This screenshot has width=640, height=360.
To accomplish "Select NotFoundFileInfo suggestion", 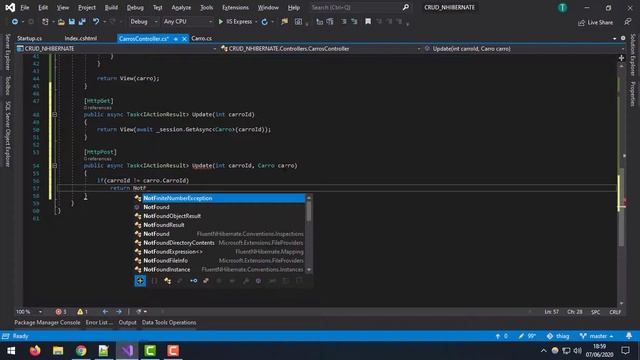I will (x=219, y=261).
